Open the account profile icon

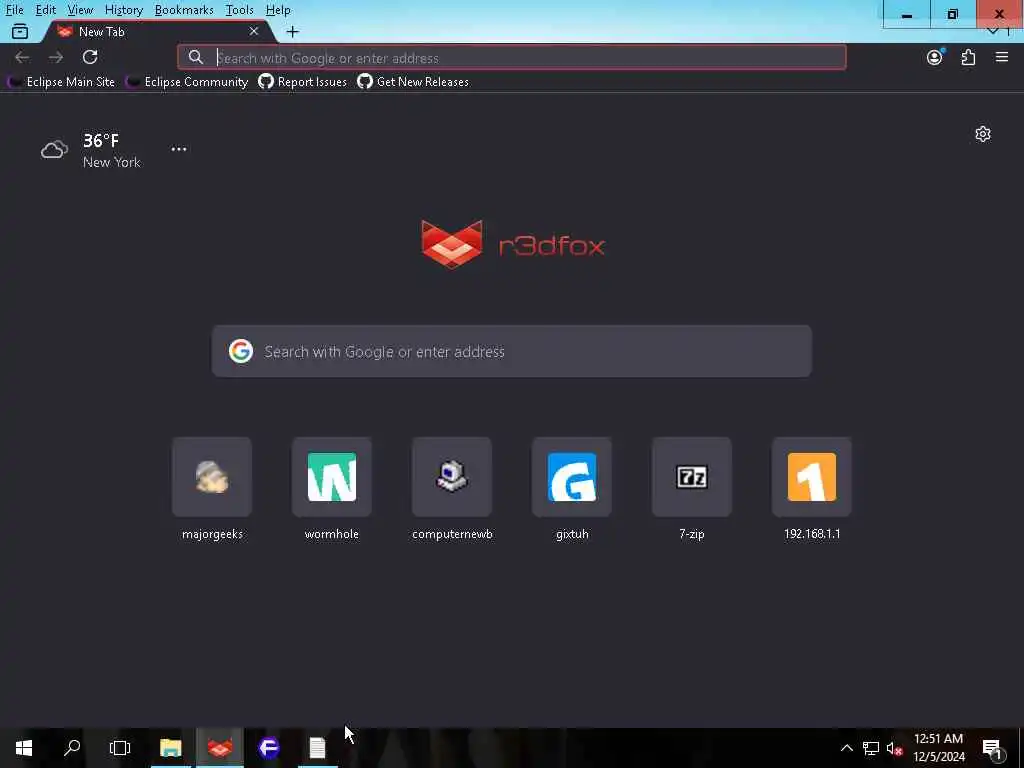click(x=935, y=57)
